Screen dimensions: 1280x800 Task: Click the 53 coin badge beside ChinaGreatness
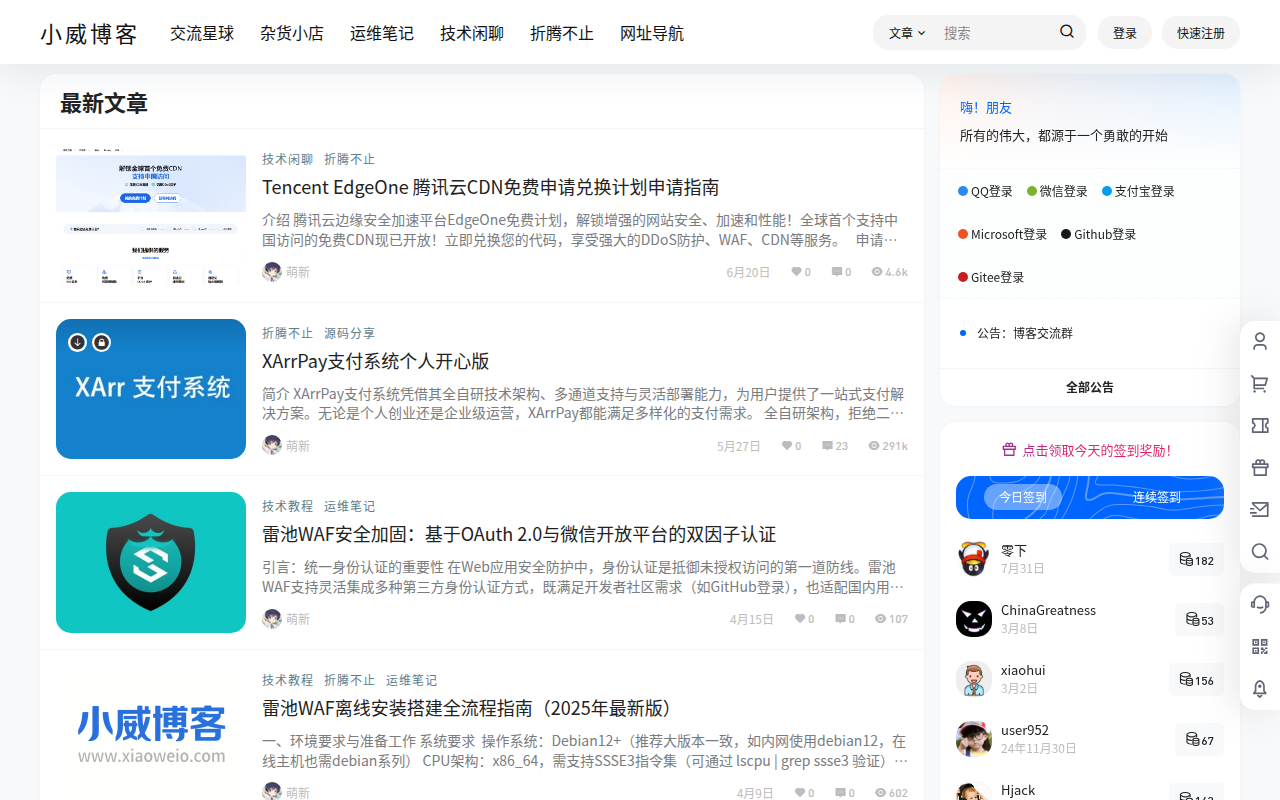tap(1199, 620)
